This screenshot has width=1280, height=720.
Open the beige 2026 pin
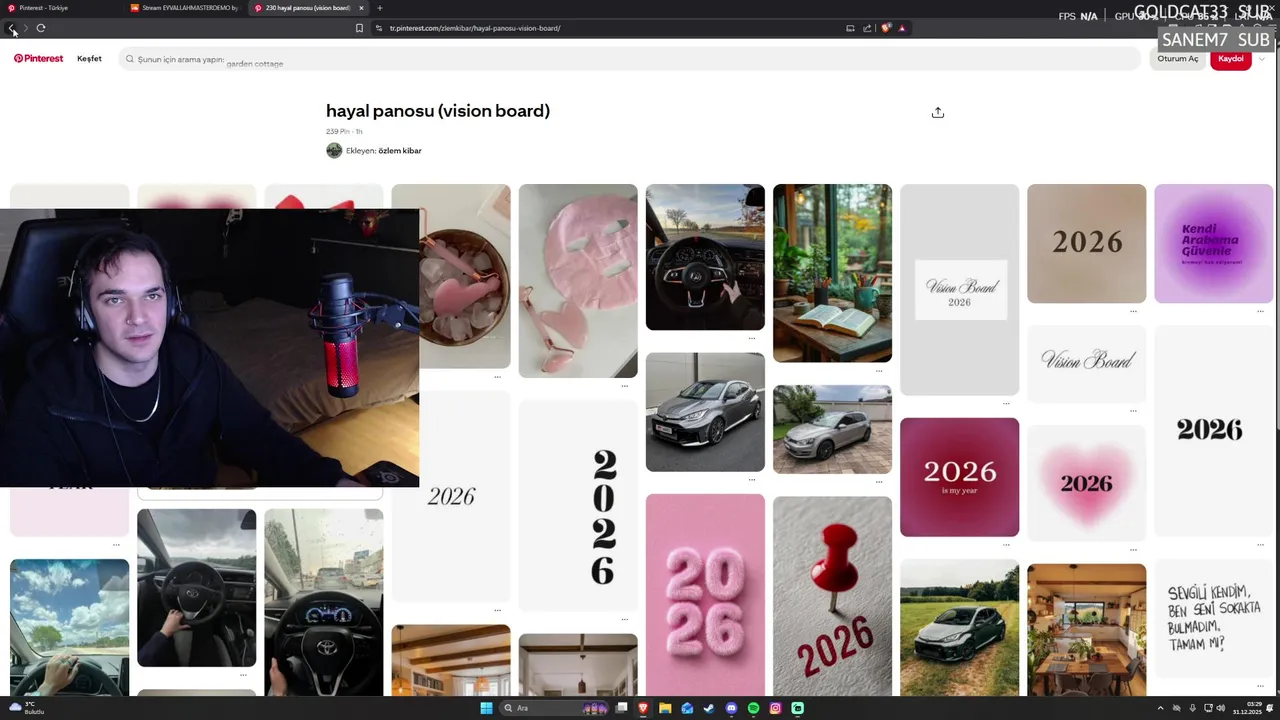point(1086,243)
